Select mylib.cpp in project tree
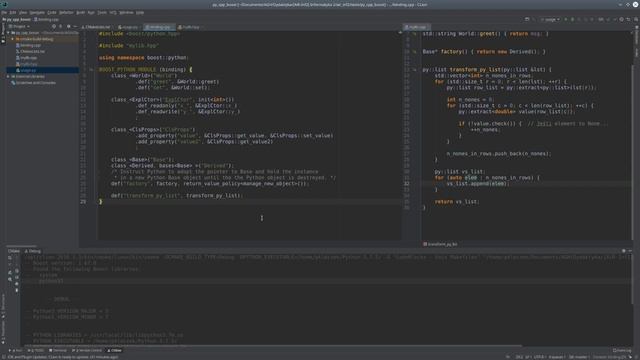 point(28,58)
